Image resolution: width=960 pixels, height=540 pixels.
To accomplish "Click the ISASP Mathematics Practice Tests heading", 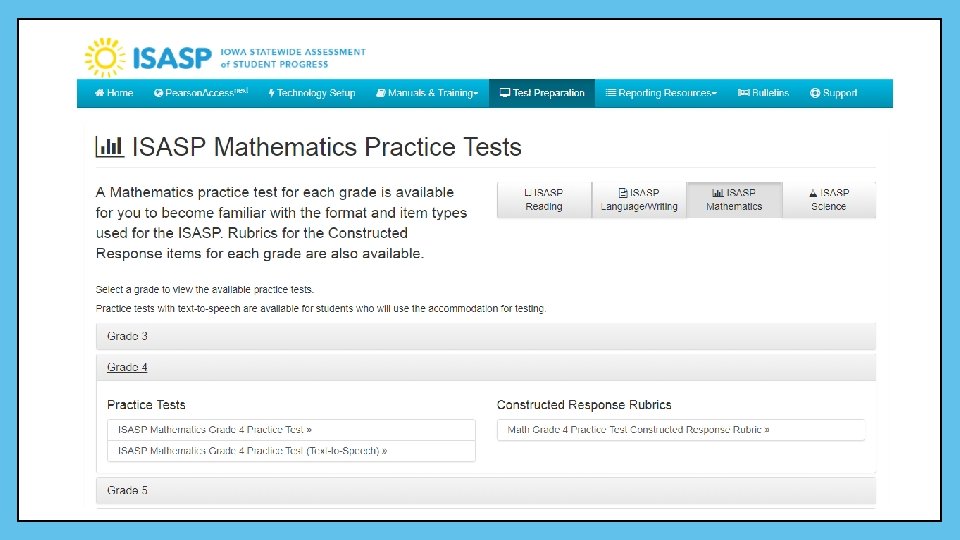I will click(x=326, y=147).
